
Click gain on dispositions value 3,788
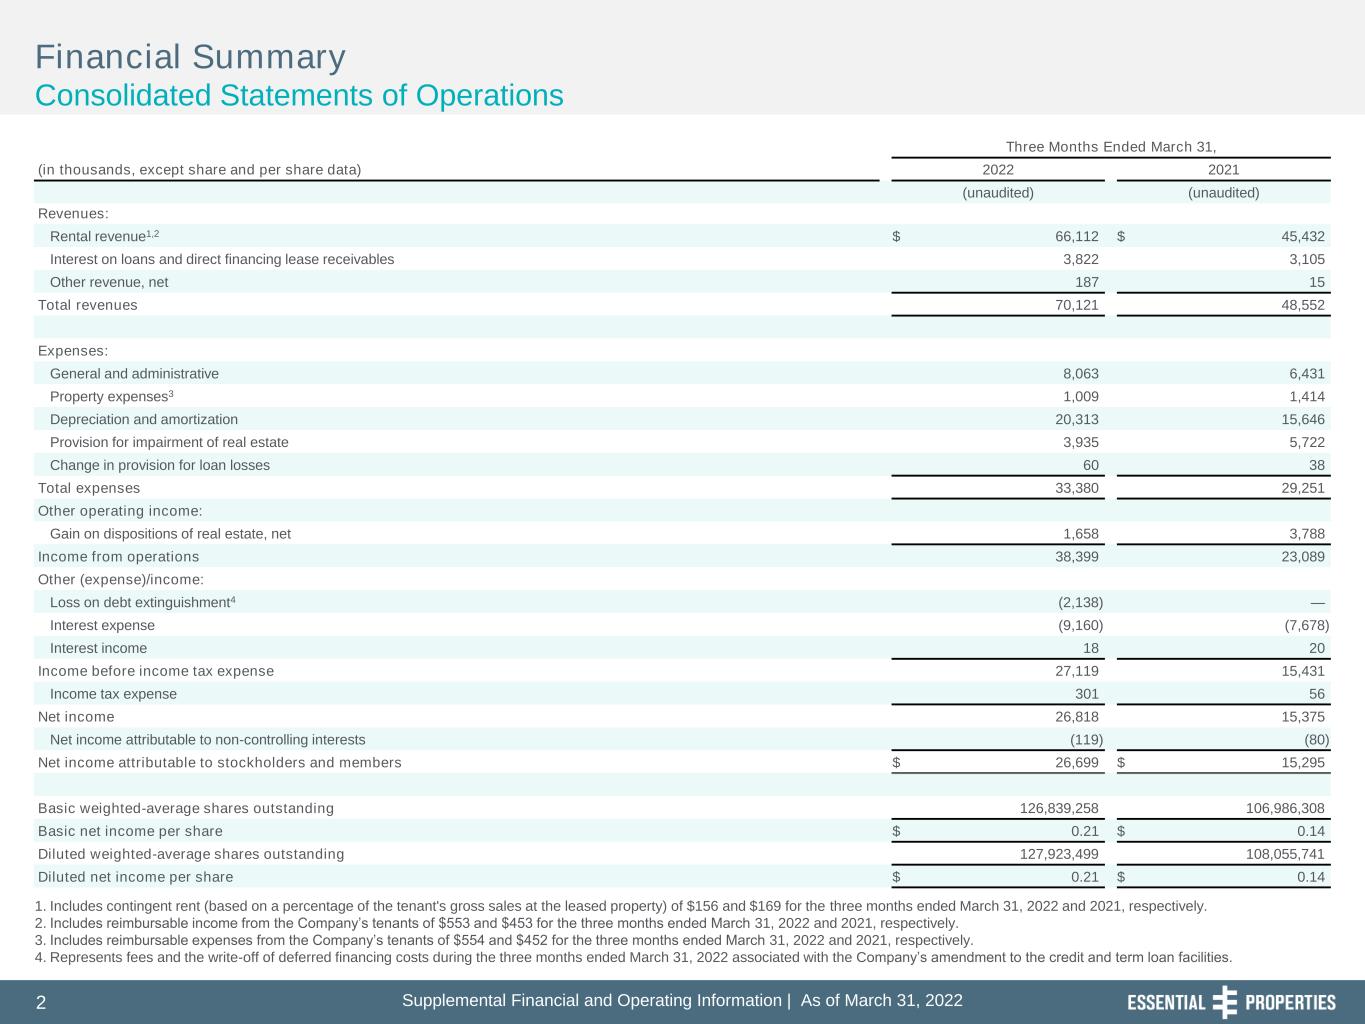pyautogui.click(x=1307, y=534)
